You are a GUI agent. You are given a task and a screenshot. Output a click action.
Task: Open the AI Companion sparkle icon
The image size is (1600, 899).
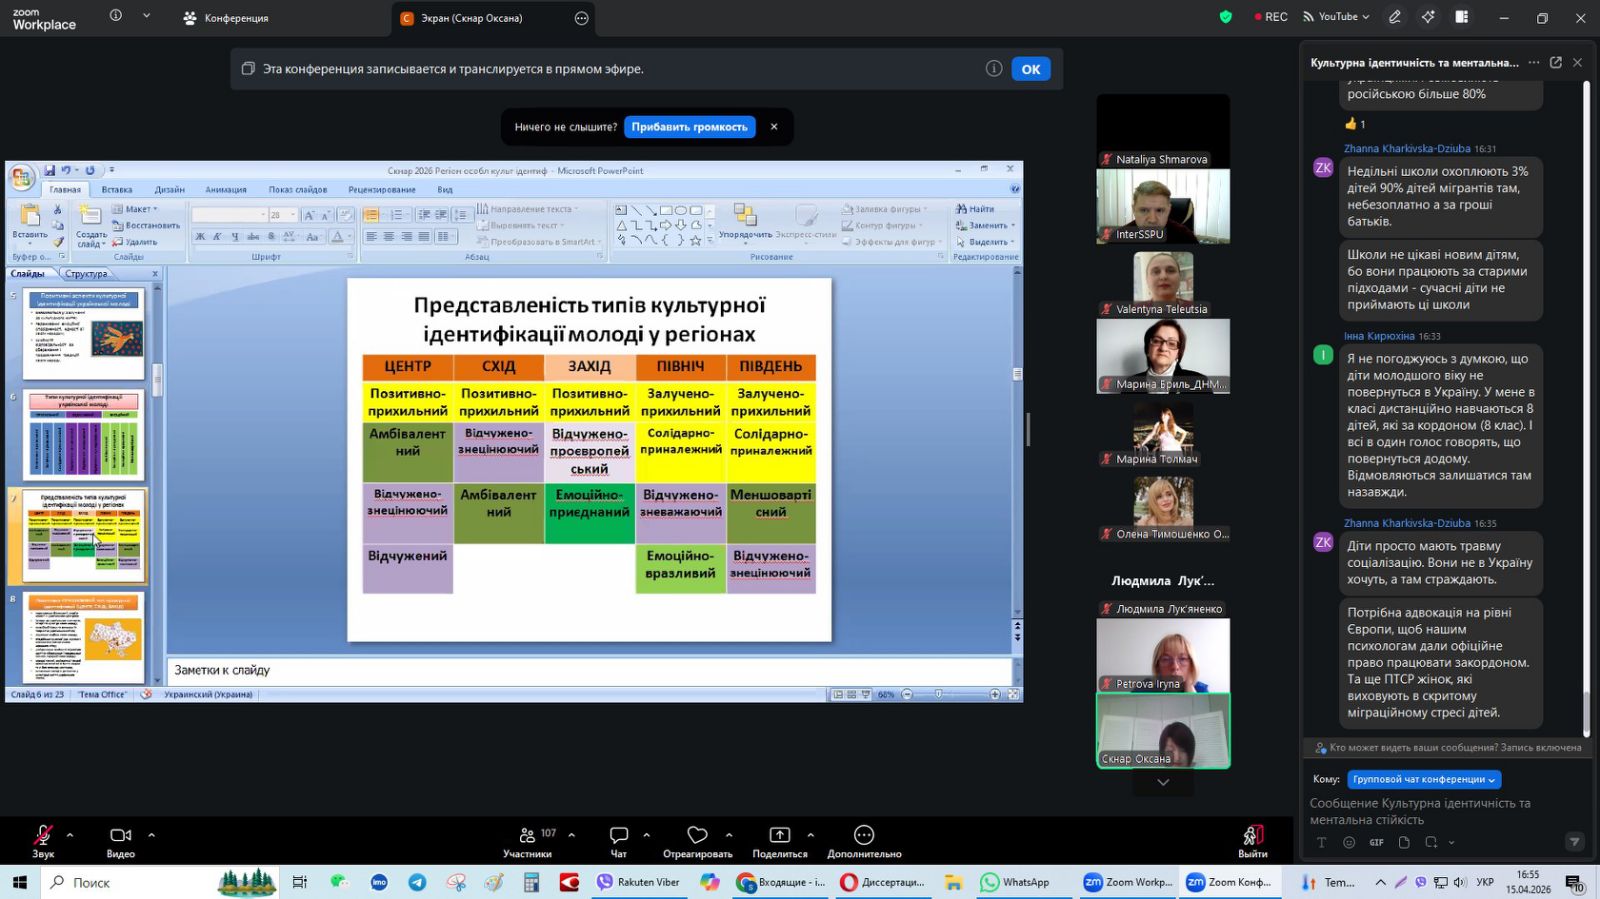click(1428, 17)
